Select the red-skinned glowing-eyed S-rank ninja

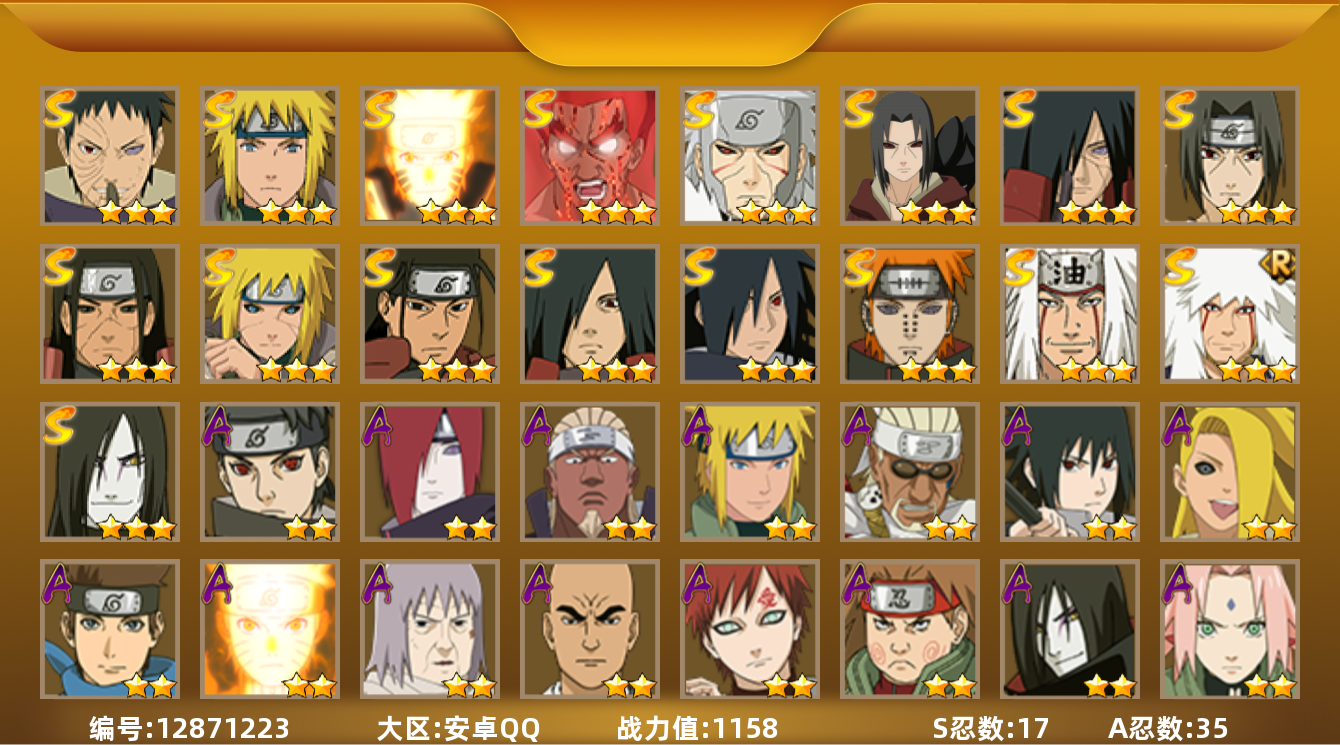pyautogui.click(x=589, y=156)
